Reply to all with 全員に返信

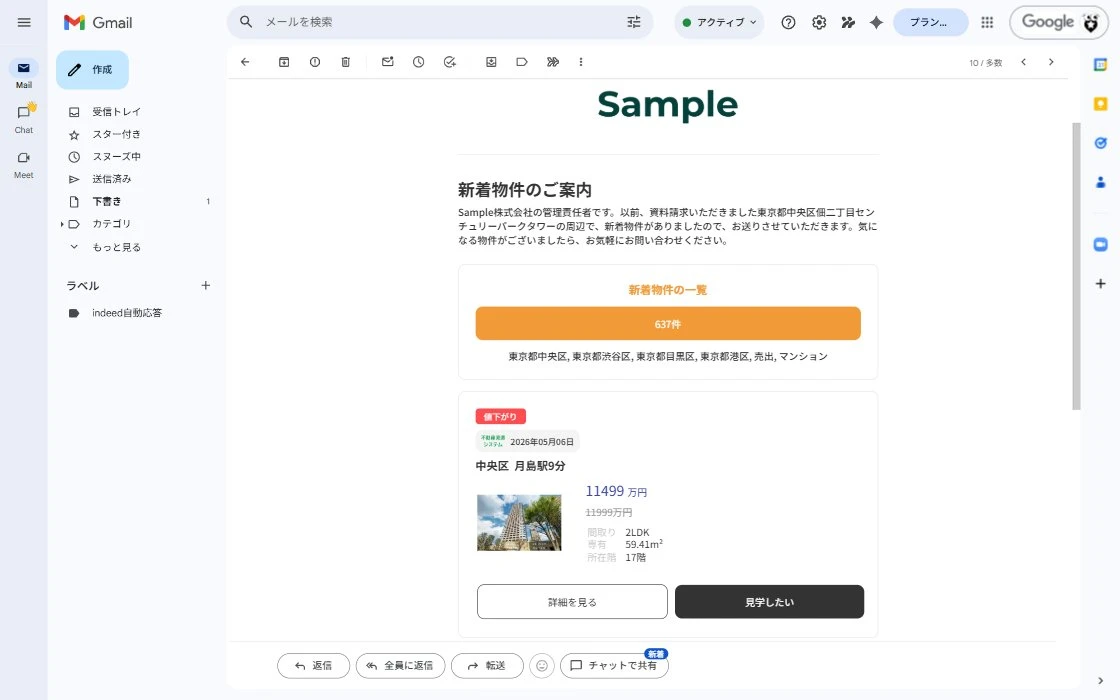pos(401,666)
